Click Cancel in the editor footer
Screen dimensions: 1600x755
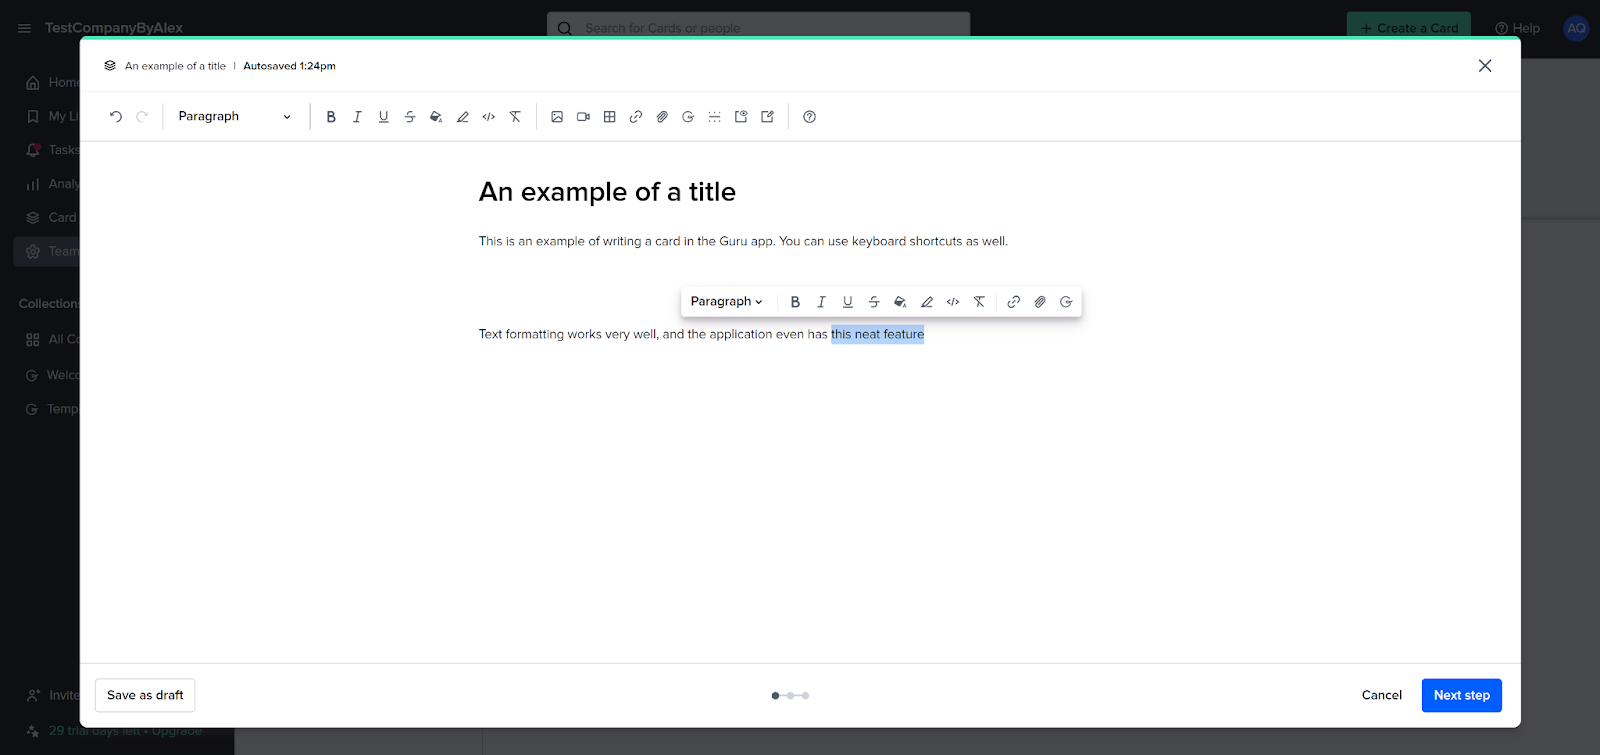(x=1381, y=695)
